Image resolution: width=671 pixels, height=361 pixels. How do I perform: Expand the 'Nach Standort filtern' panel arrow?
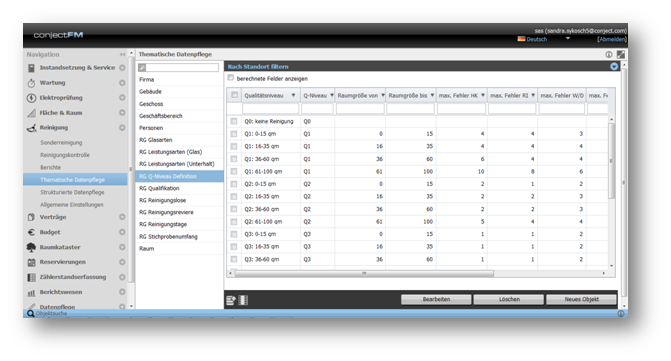coord(614,66)
